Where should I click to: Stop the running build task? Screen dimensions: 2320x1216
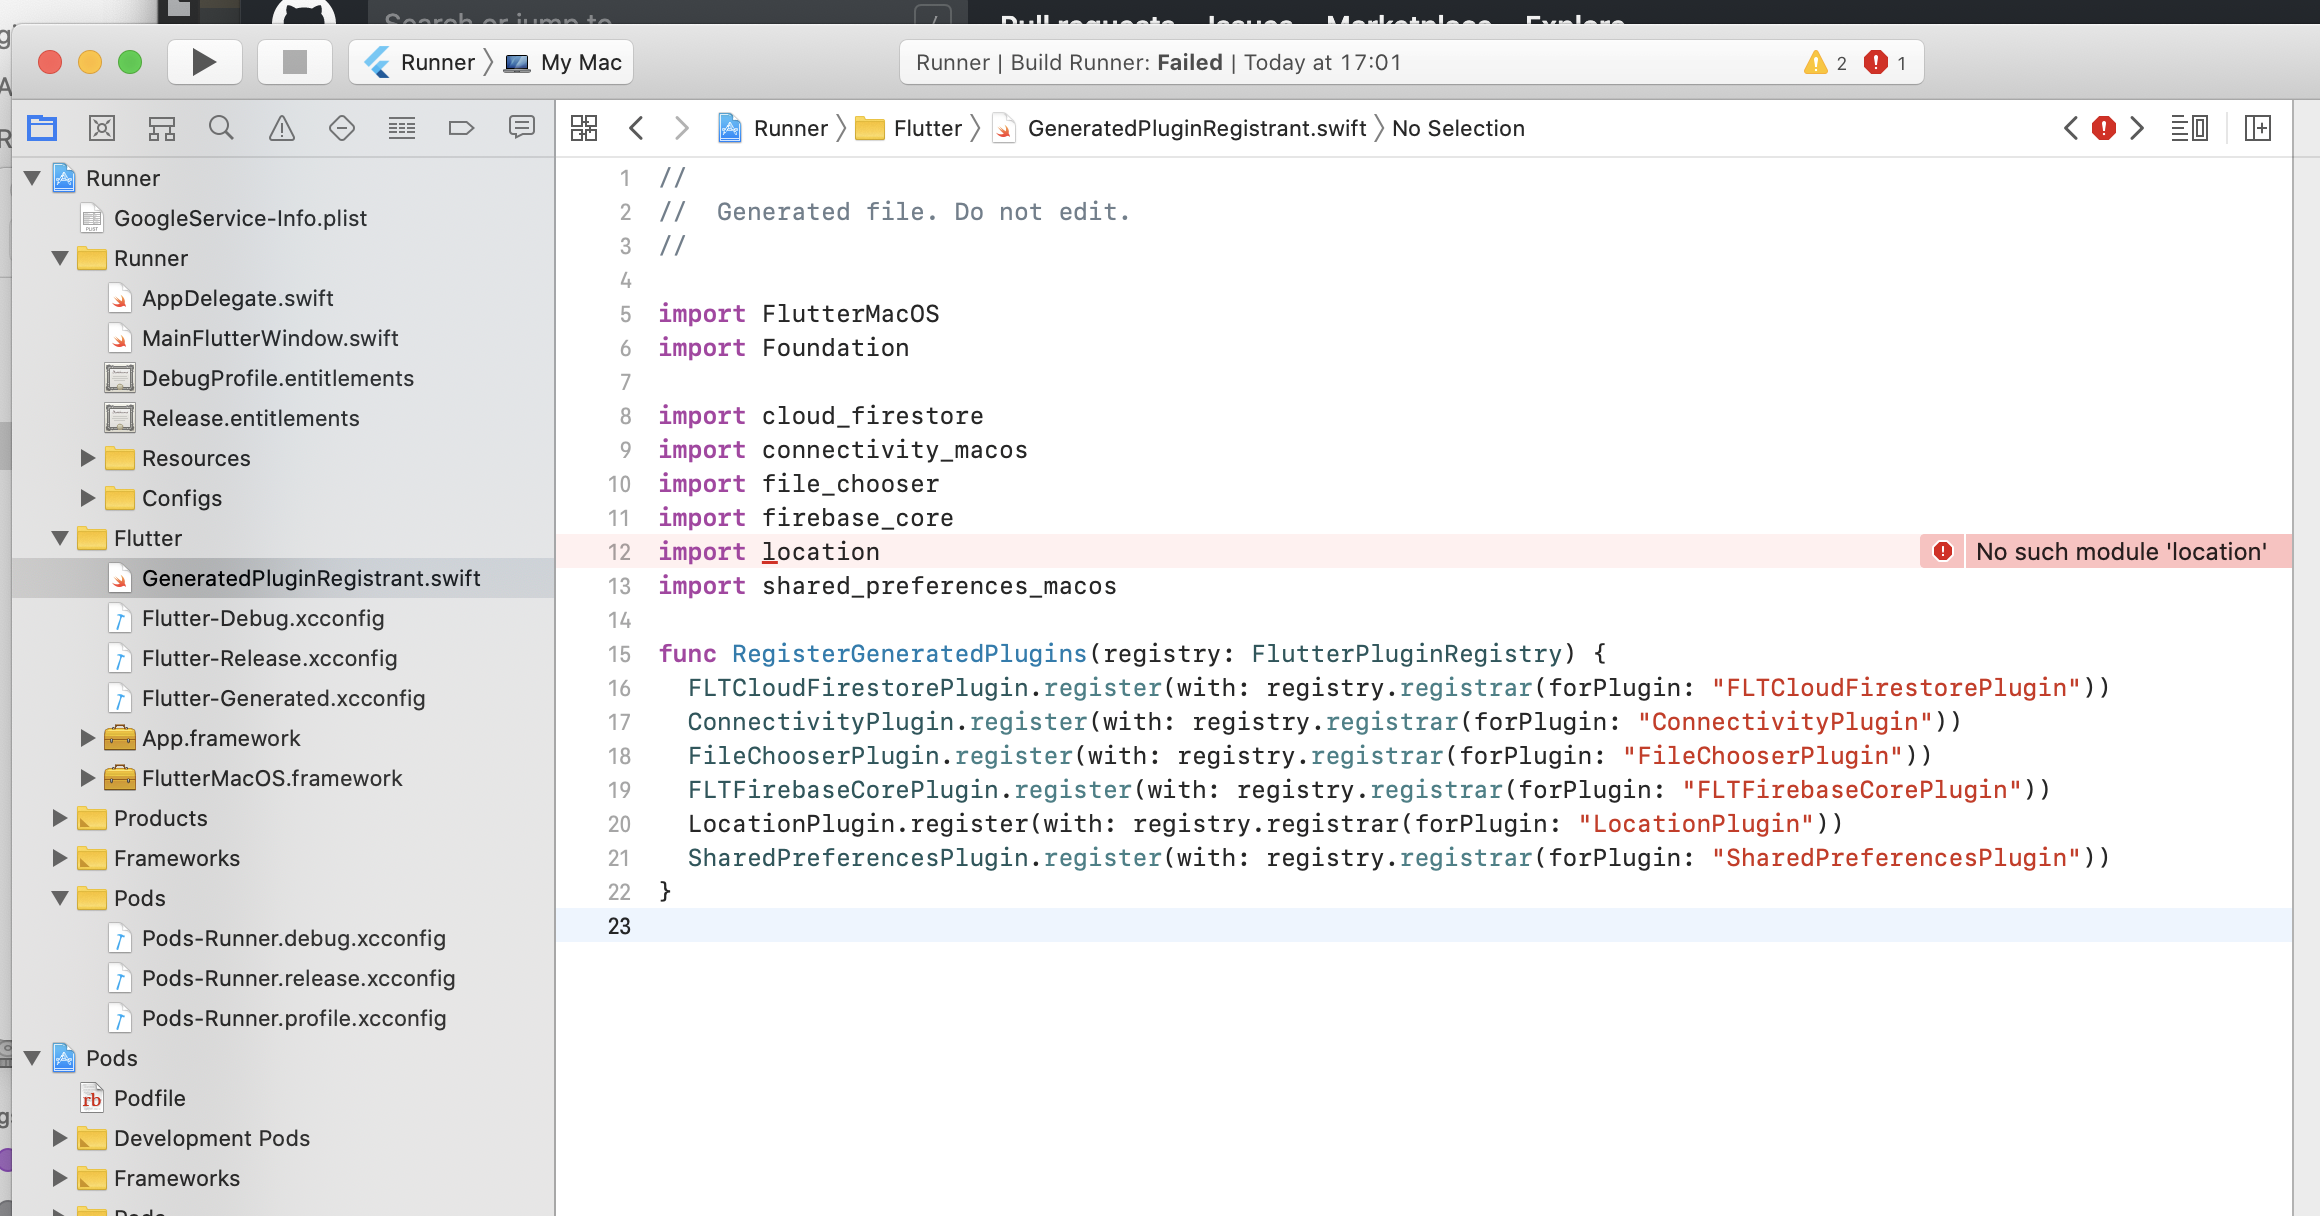tap(295, 62)
